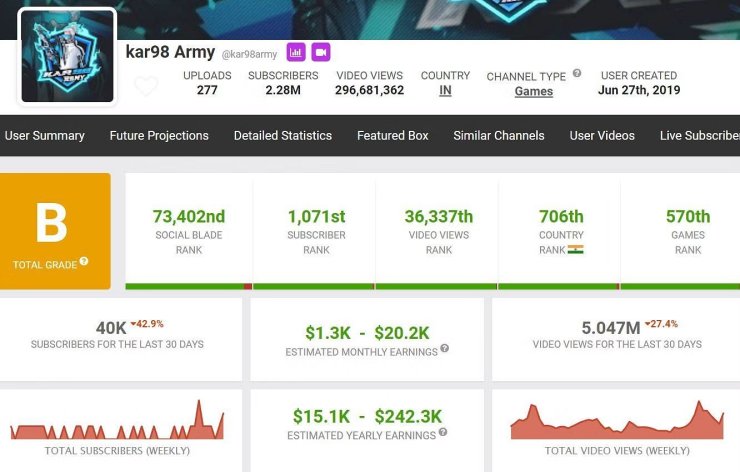
Task: Click the 27.4% video views decrease indicator
Action: pos(661,324)
